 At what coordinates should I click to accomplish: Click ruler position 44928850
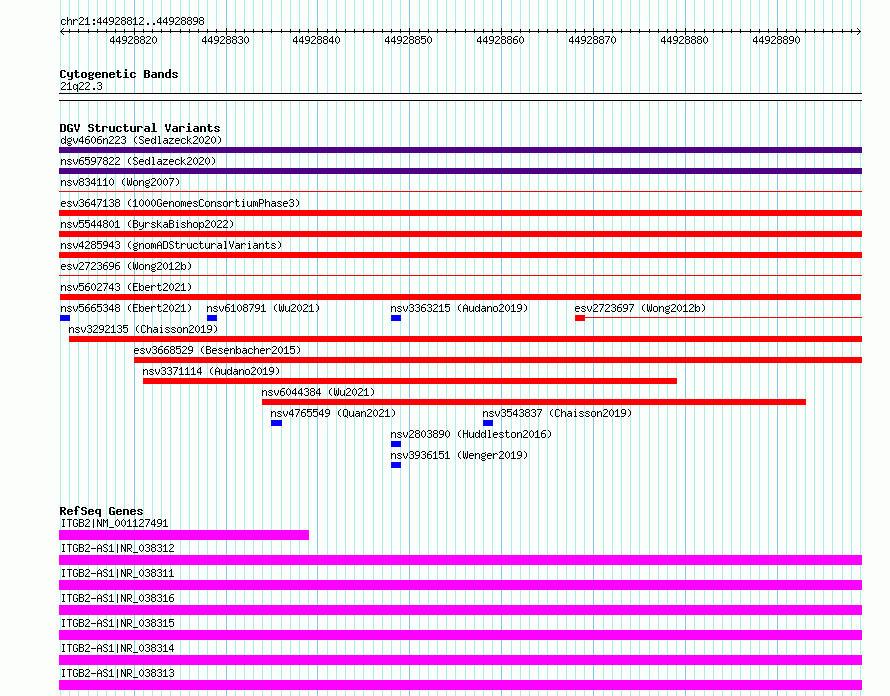click(x=408, y=40)
